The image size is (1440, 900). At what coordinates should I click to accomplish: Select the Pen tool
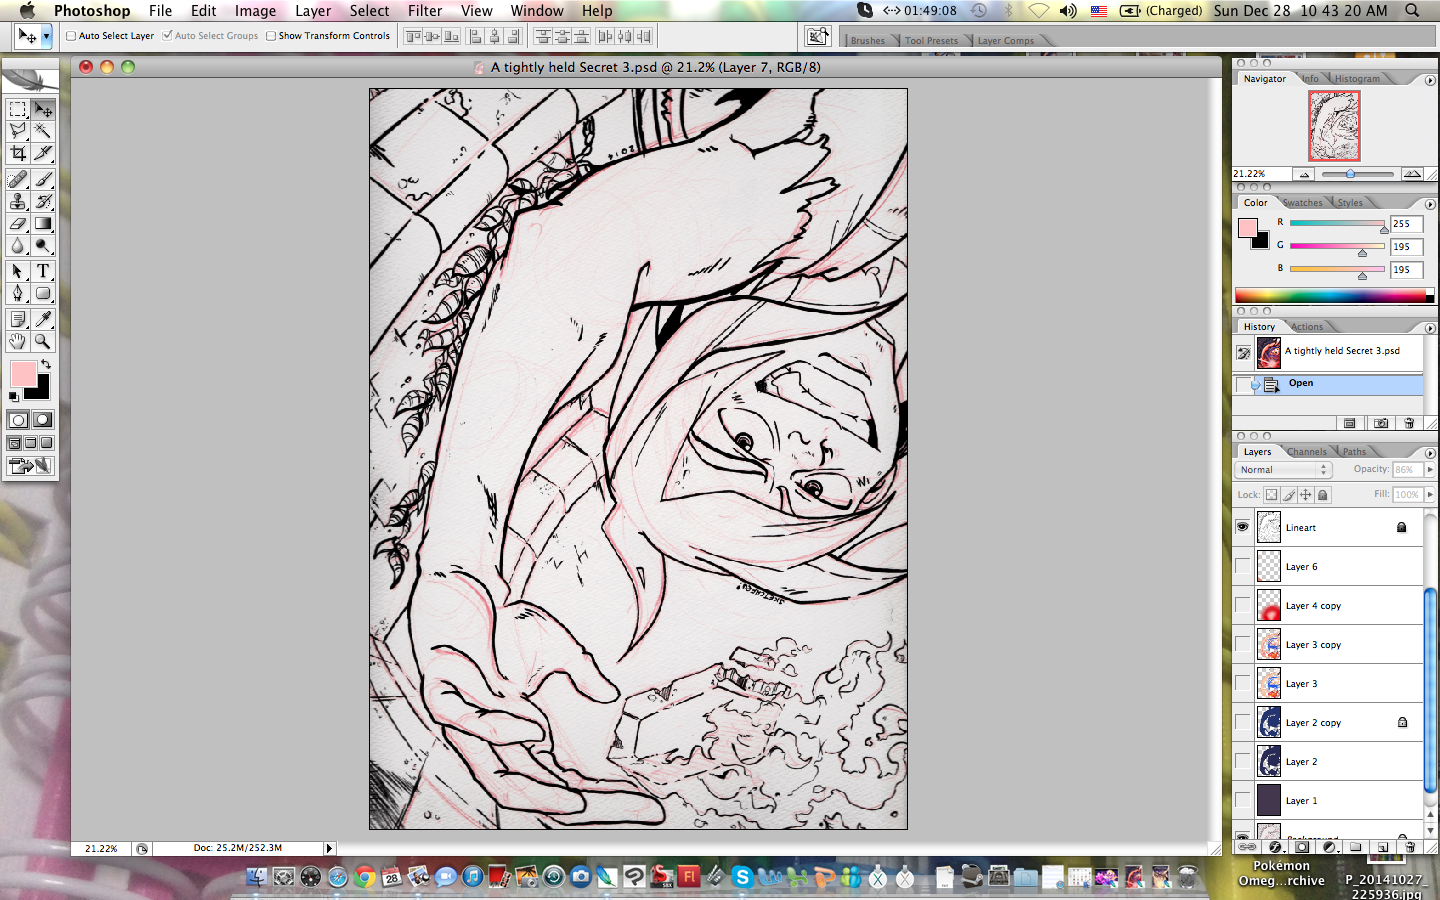click(18, 293)
